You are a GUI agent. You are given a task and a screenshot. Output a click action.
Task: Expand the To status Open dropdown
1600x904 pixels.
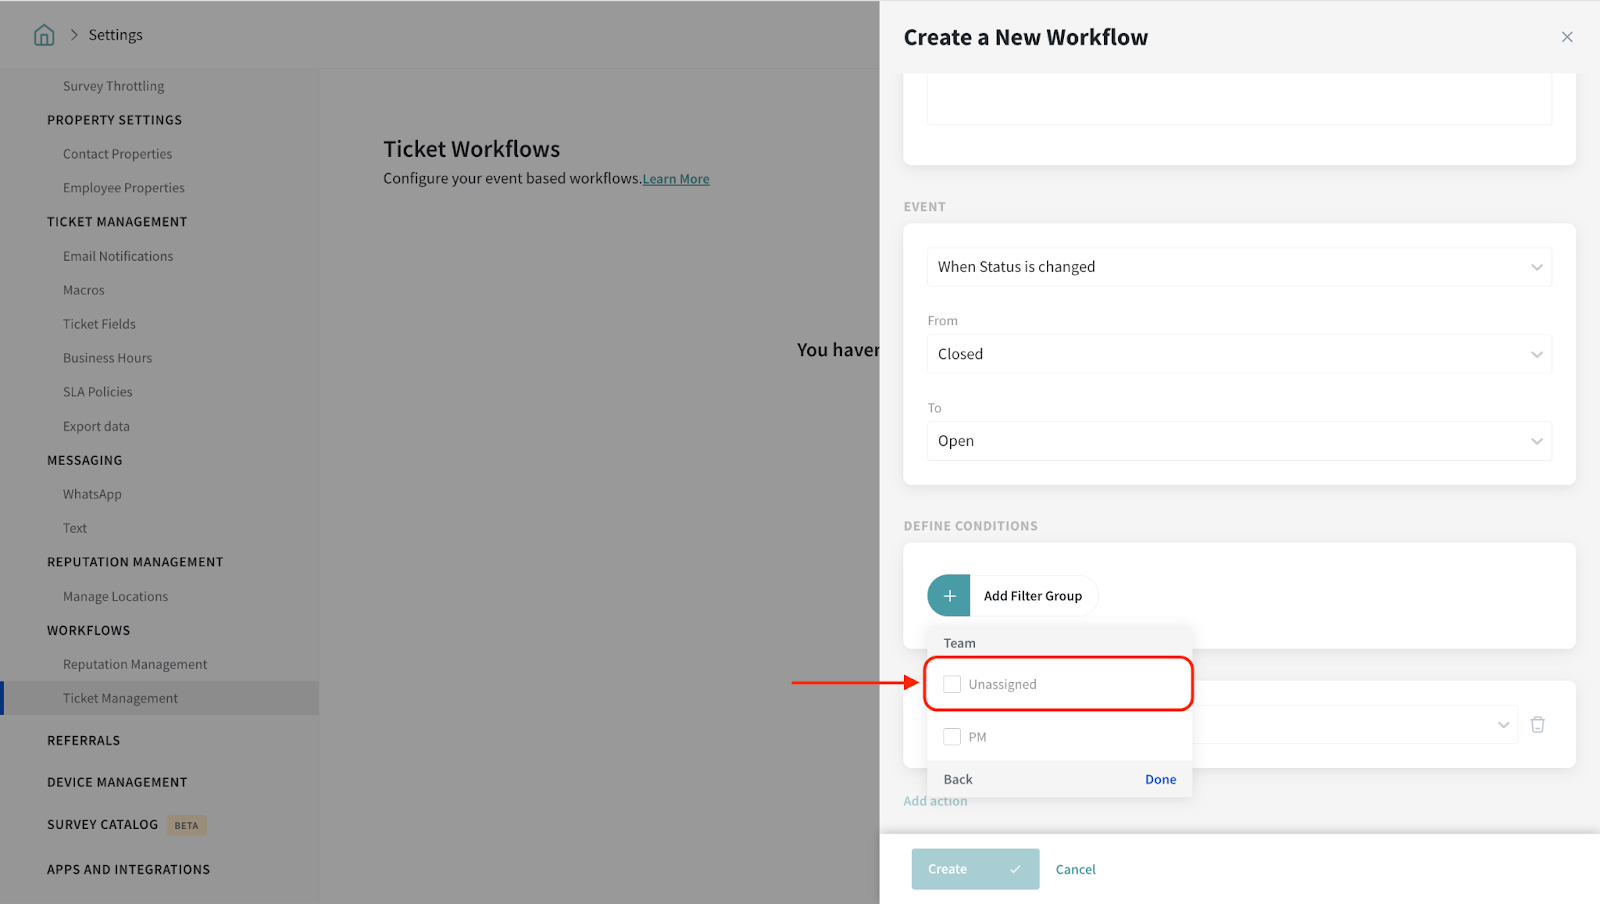click(x=1238, y=441)
